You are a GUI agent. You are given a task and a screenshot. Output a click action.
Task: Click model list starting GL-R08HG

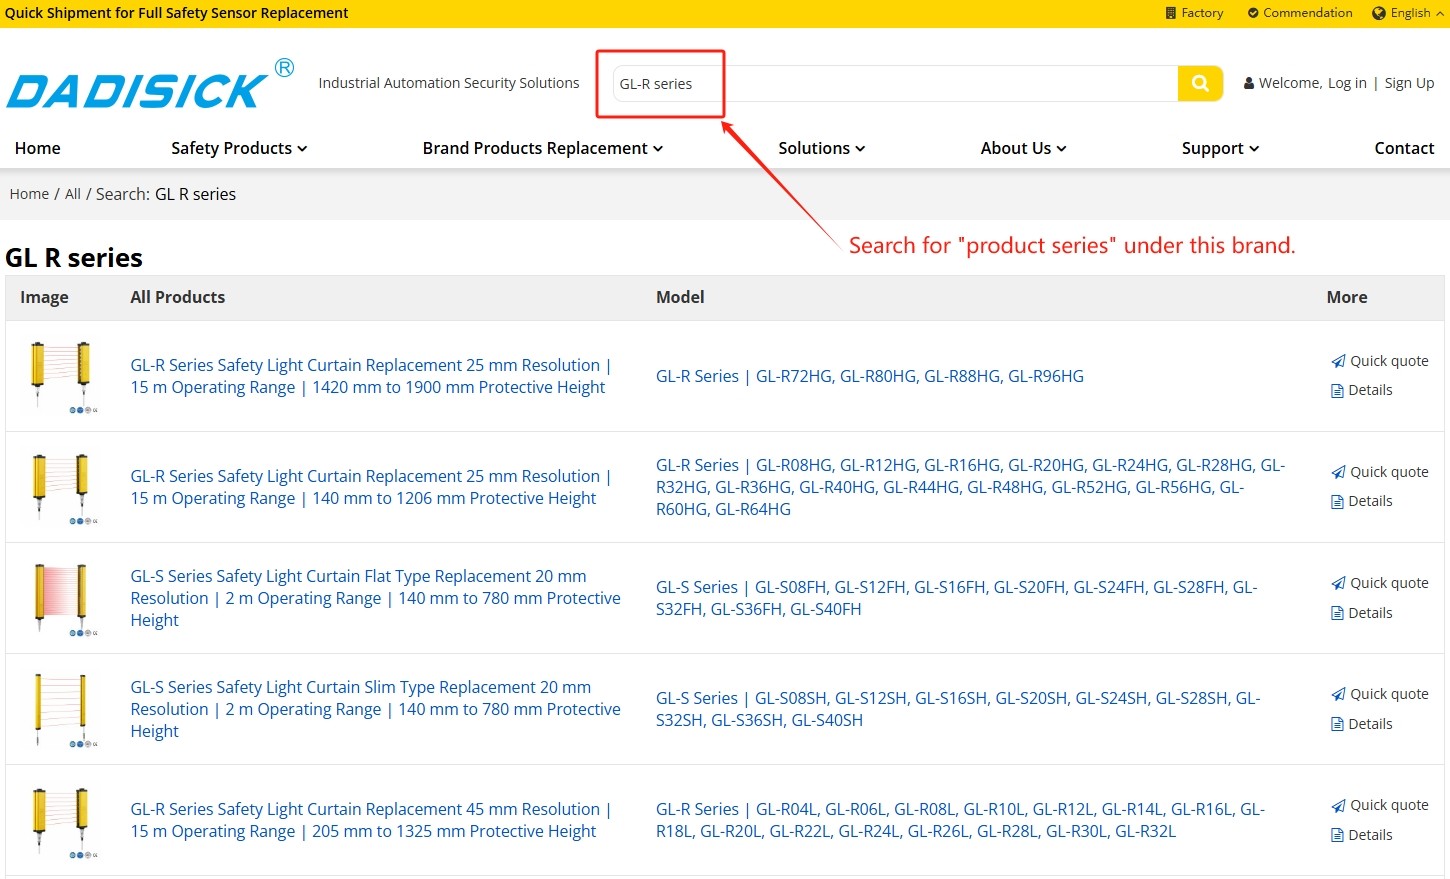(971, 487)
